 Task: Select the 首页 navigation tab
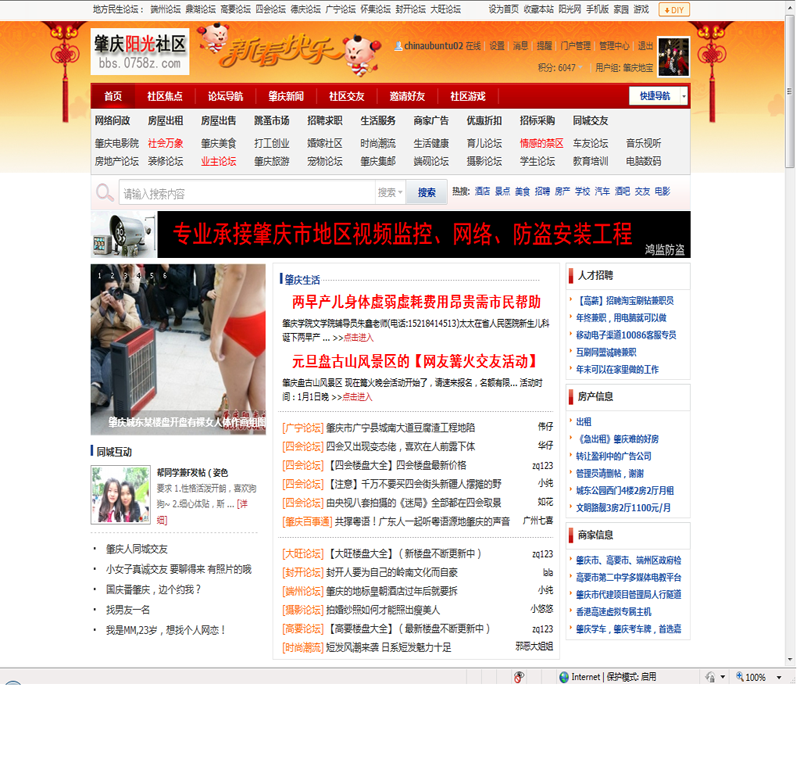pos(113,96)
